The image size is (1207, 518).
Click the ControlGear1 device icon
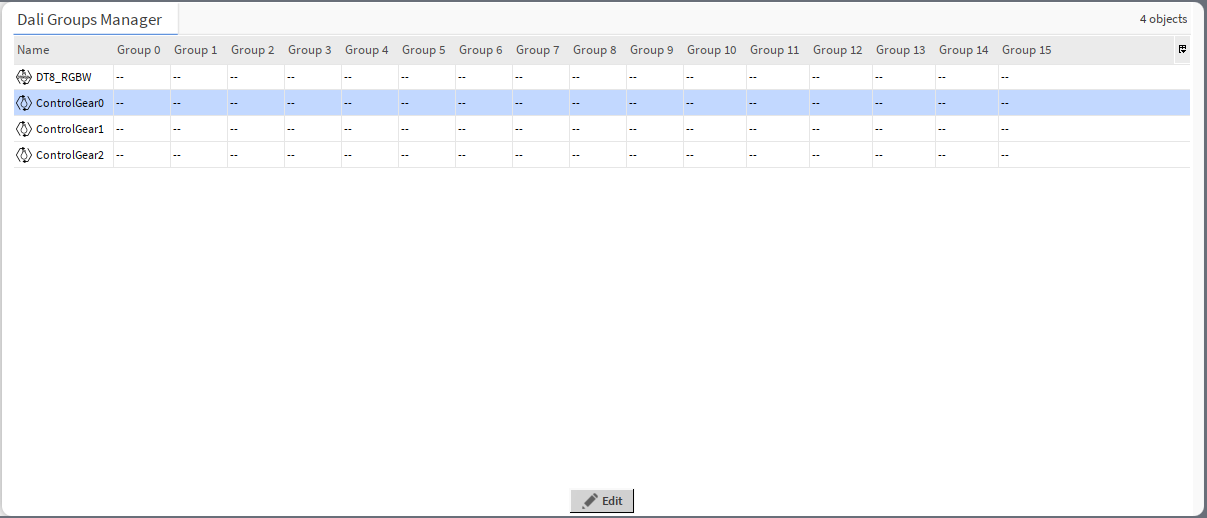24,129
